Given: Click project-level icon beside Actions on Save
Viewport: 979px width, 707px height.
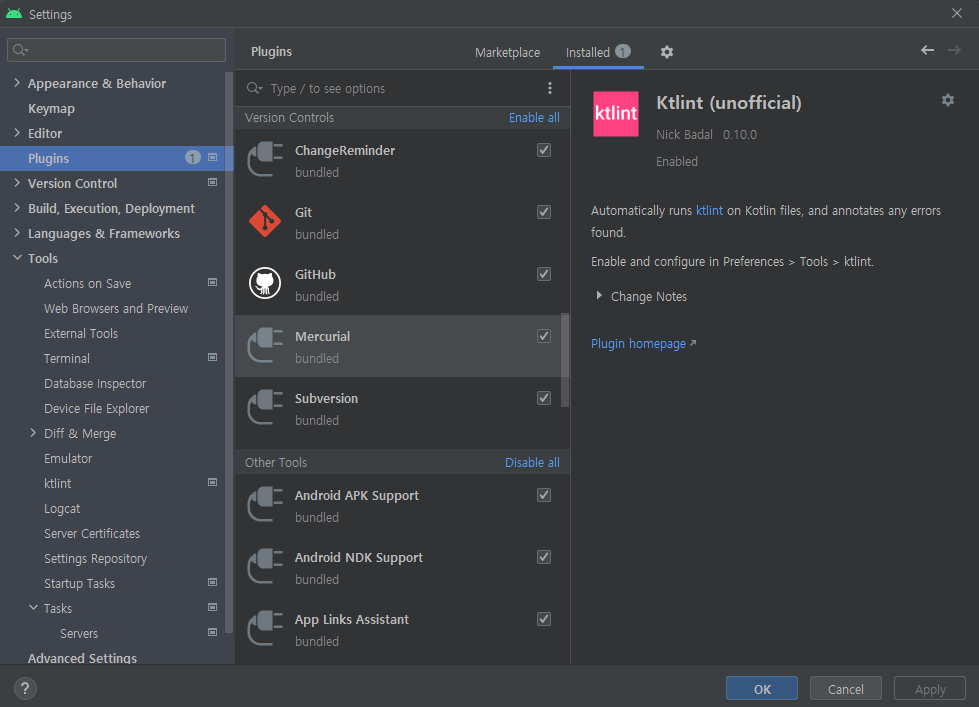Looking at the screenshot, I should click(x=212, y=282).
